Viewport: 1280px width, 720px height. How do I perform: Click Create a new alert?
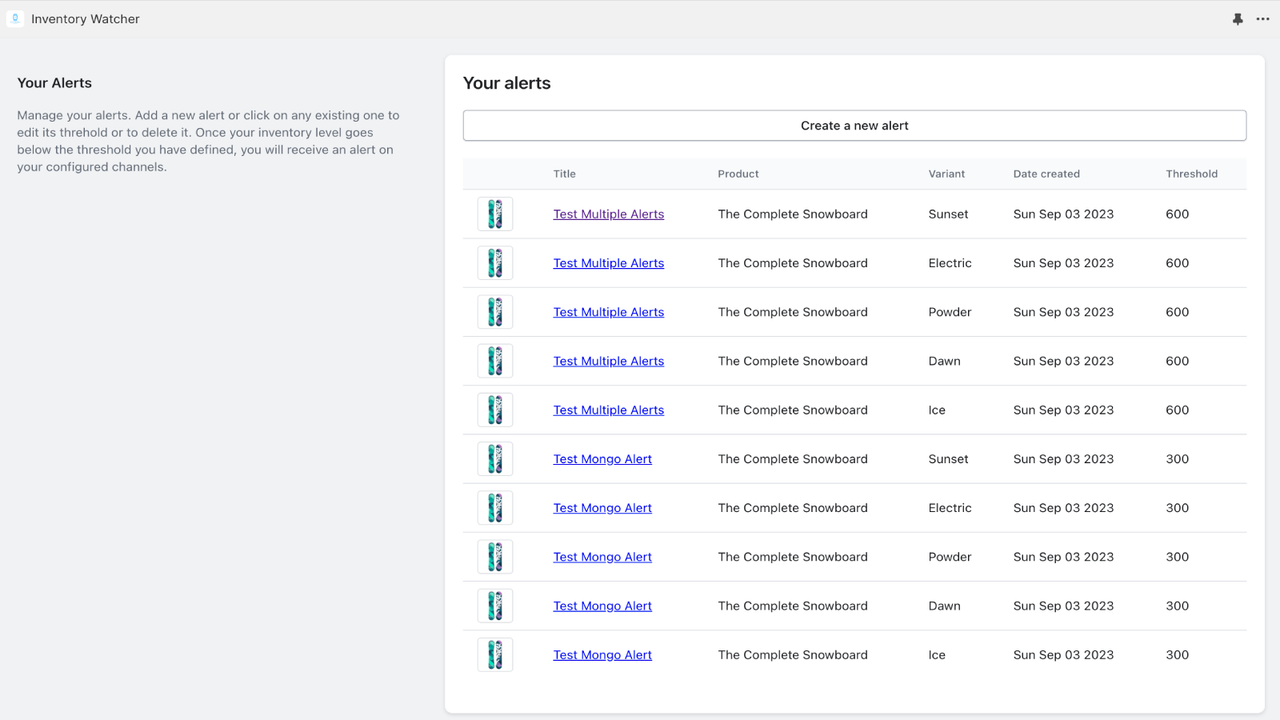(854, 125)
